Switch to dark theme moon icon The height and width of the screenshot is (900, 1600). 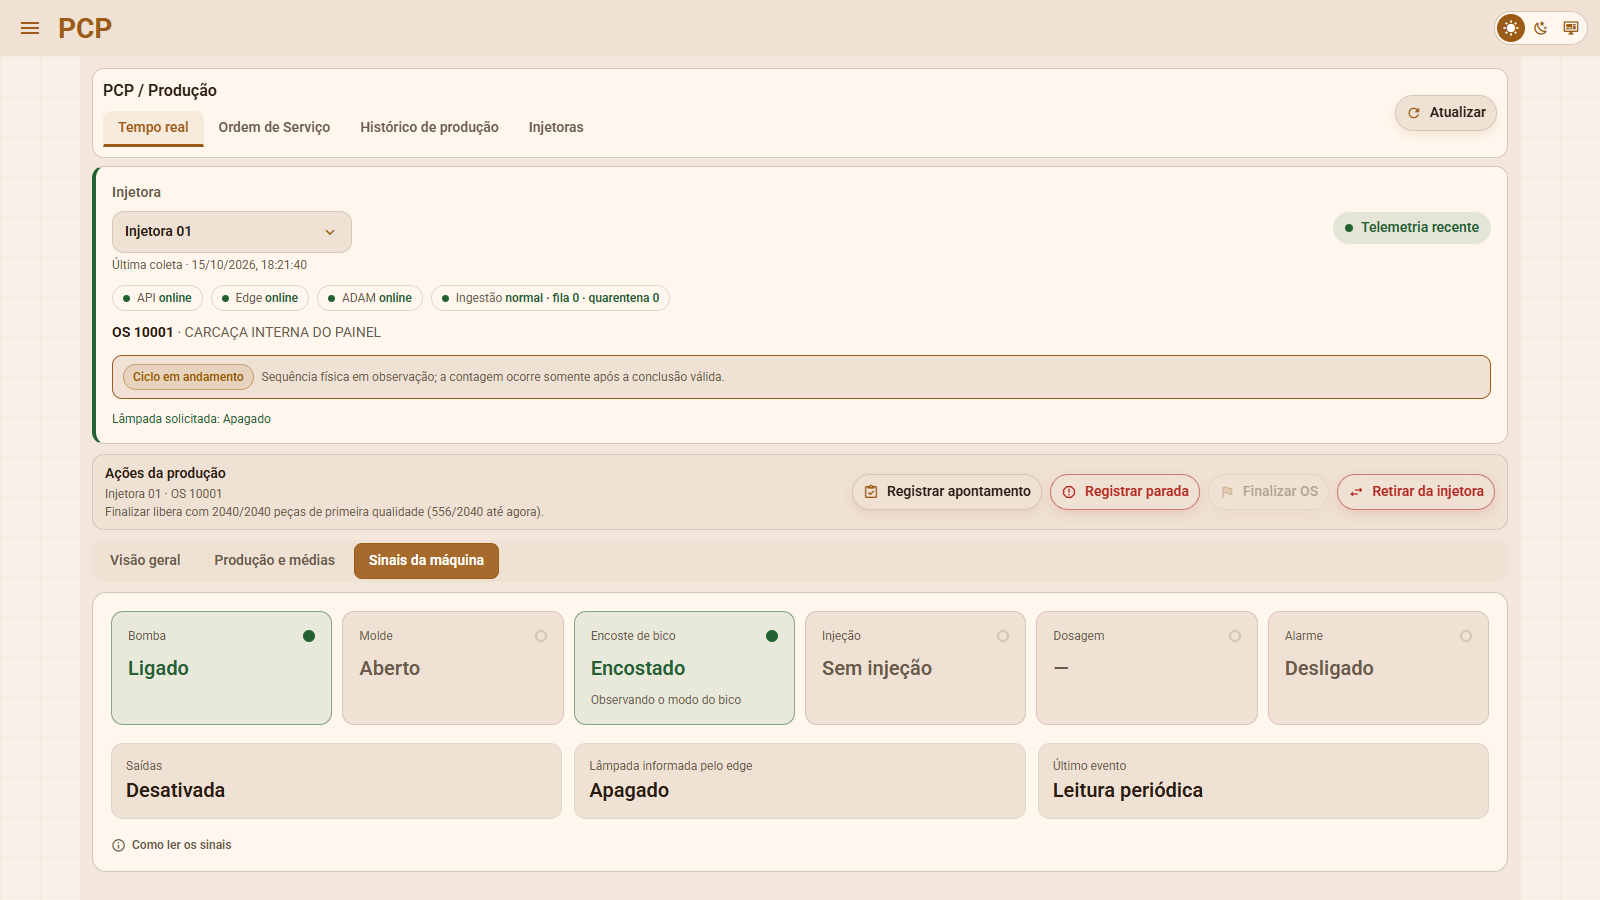pos(1541,28)
